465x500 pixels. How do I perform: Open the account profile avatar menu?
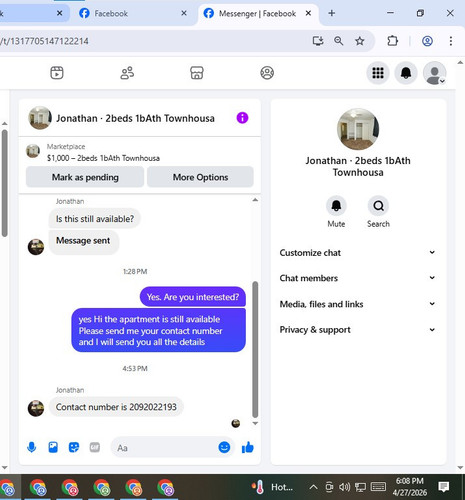pyautogui.click(x=434, y=73)
